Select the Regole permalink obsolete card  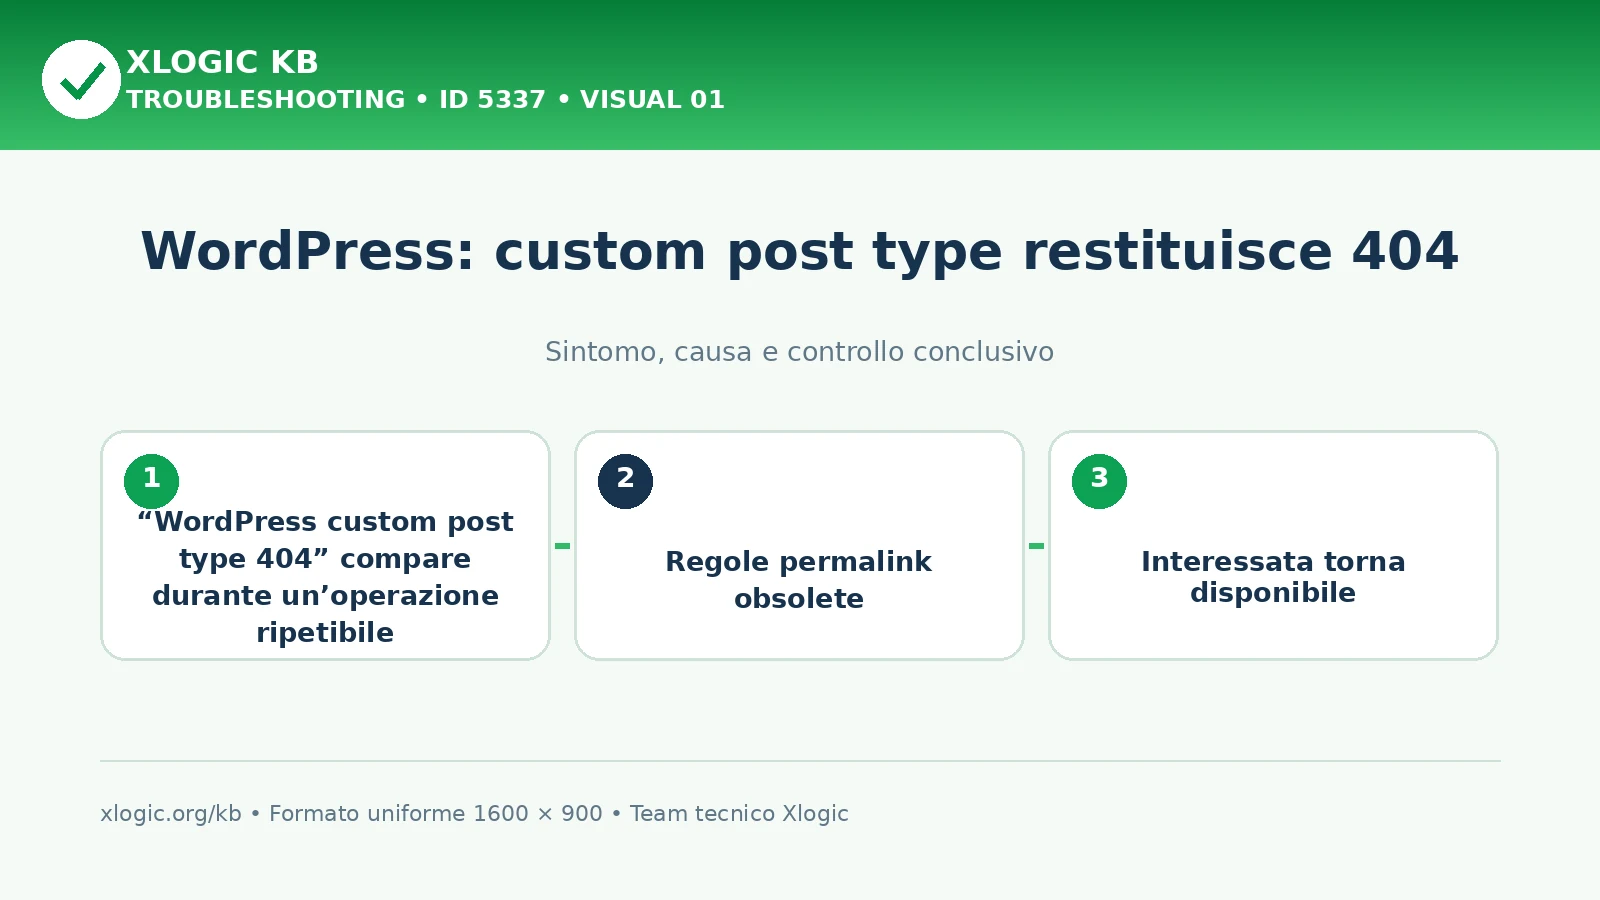tap(799, 545)
